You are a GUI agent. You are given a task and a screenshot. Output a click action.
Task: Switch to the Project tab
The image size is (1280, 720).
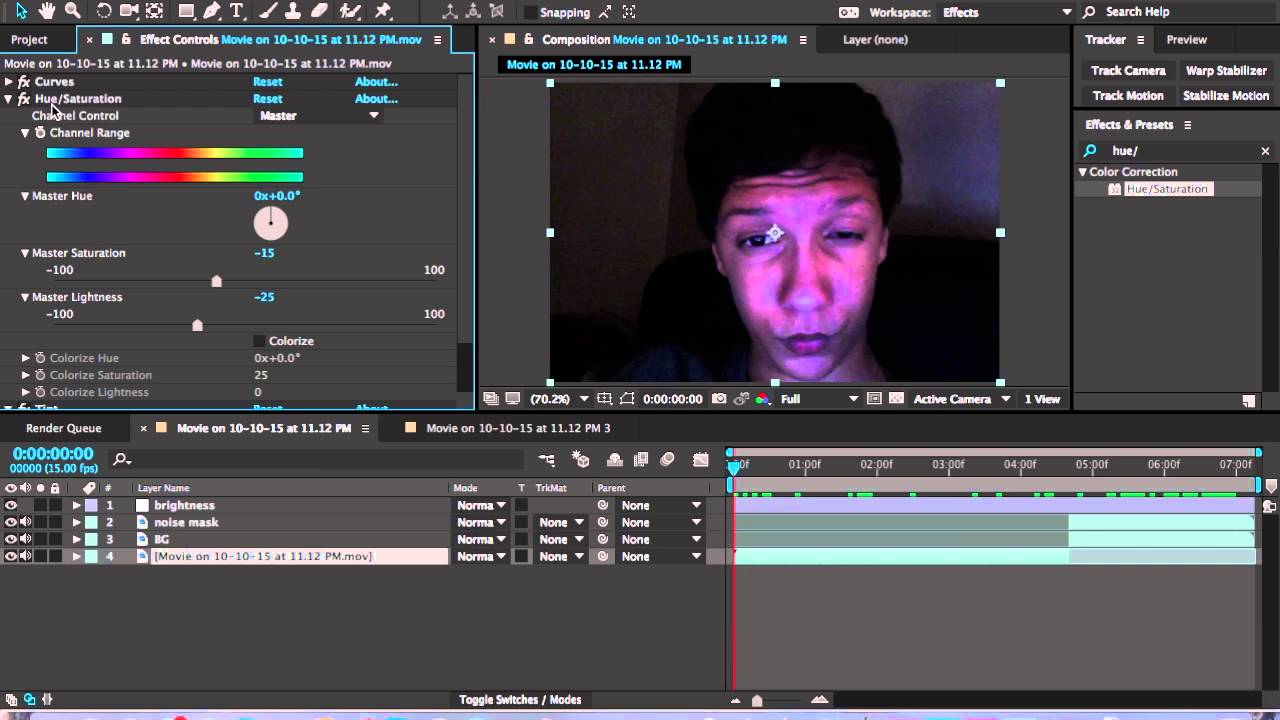29,40
